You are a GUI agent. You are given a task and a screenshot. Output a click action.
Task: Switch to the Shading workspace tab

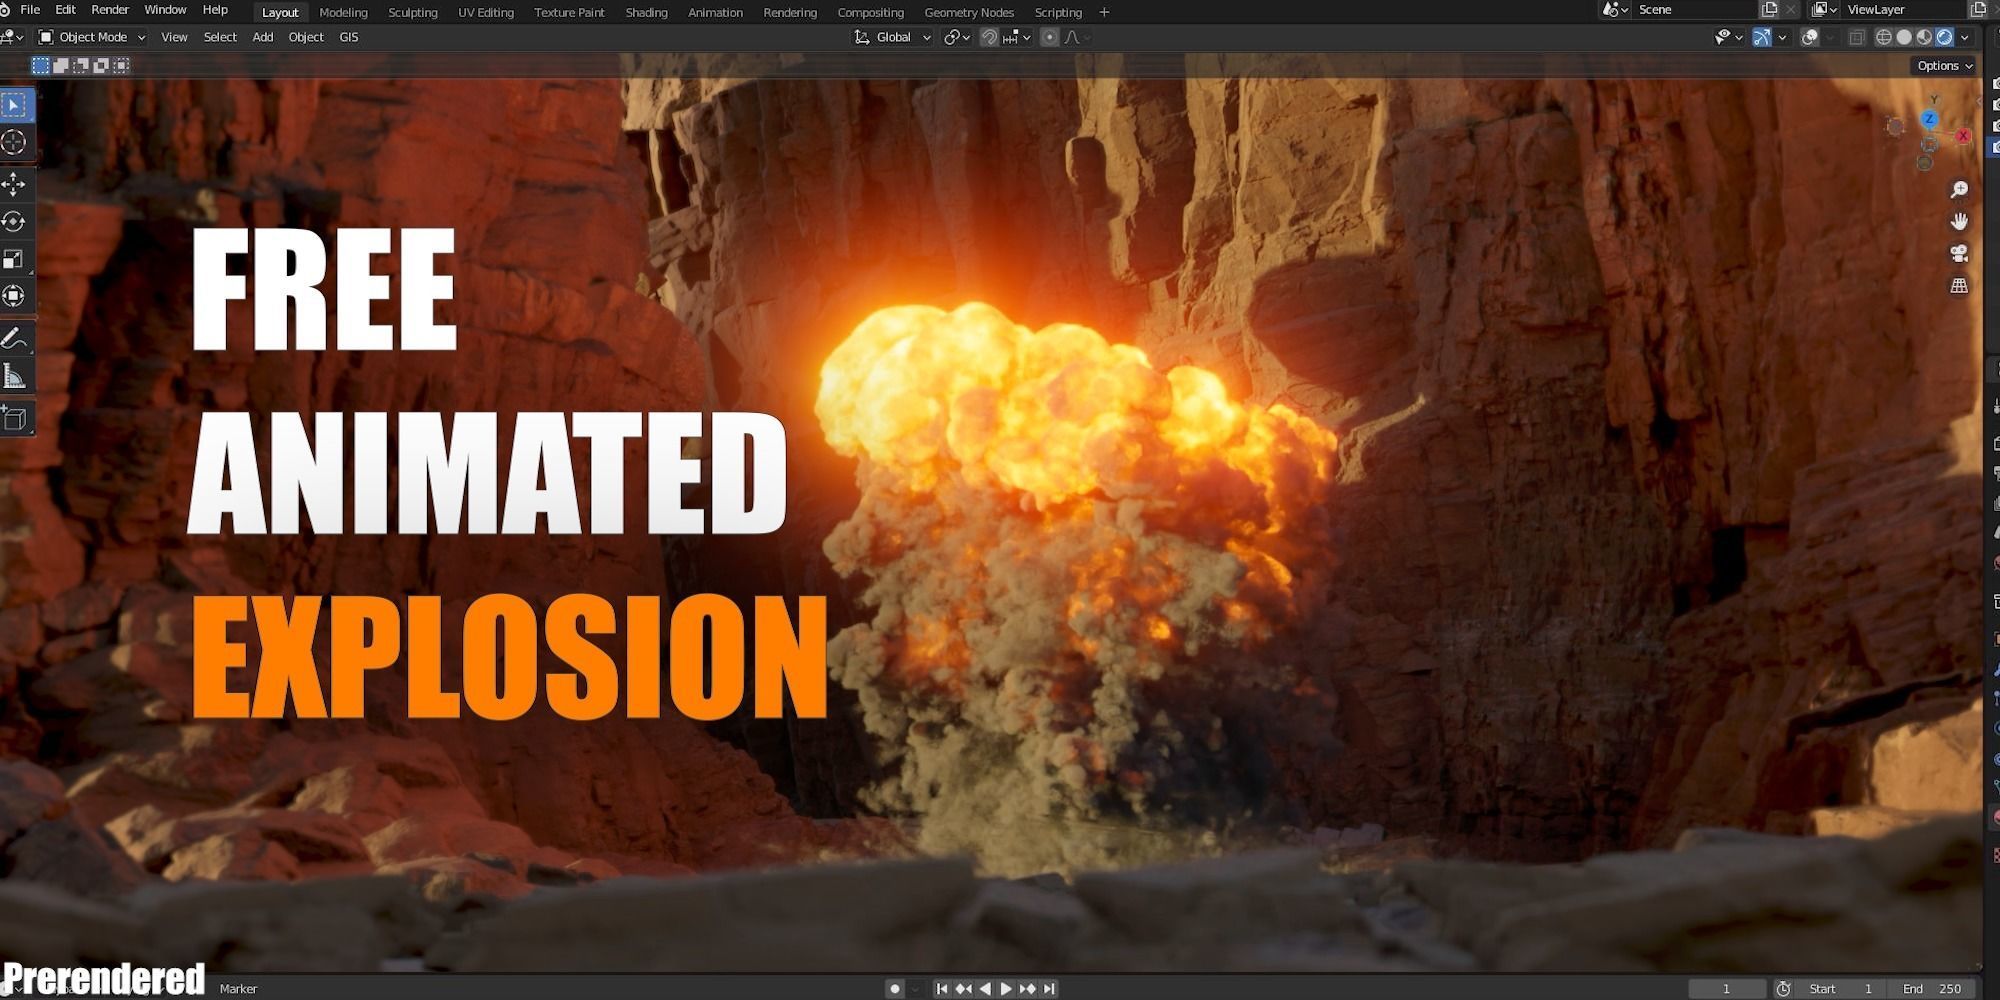pyautogui.click(x=646, y=12)
